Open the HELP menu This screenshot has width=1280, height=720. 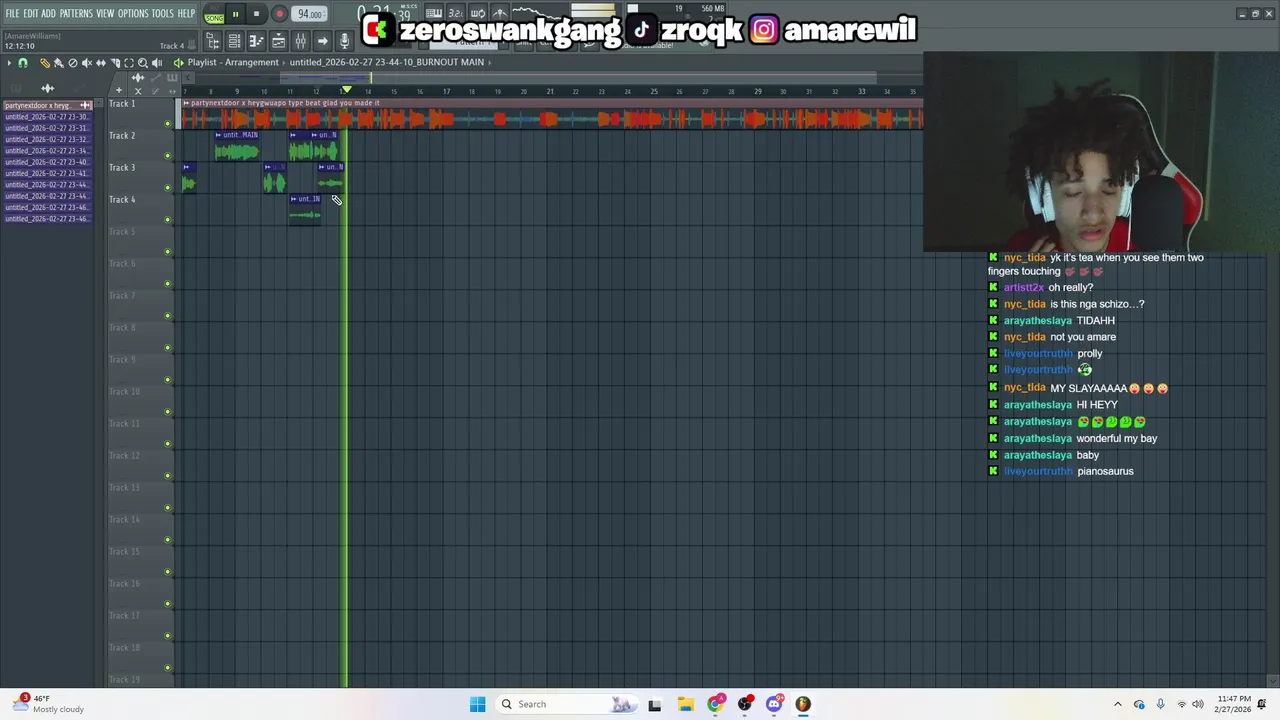pos(187,13)
